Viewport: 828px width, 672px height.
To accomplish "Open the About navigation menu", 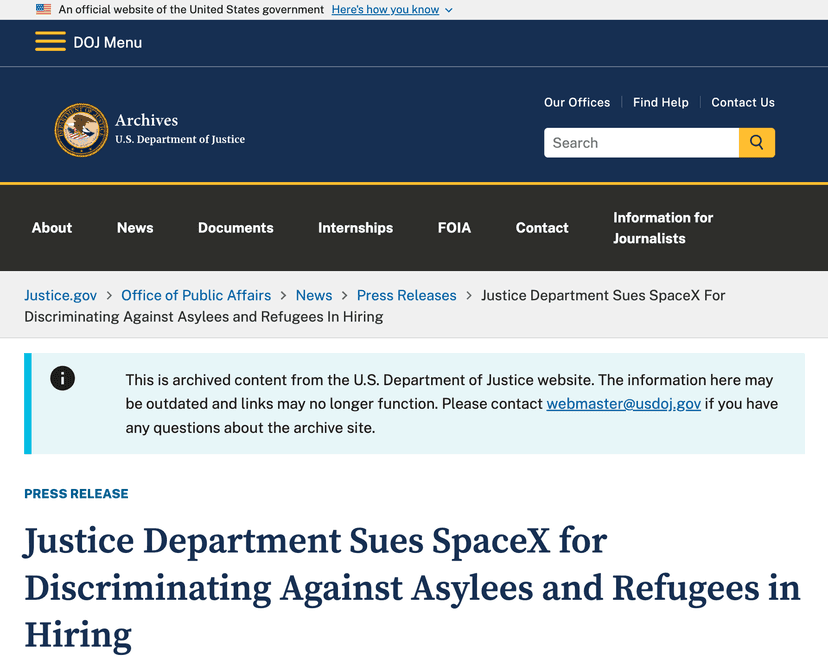I will point(51,227).
